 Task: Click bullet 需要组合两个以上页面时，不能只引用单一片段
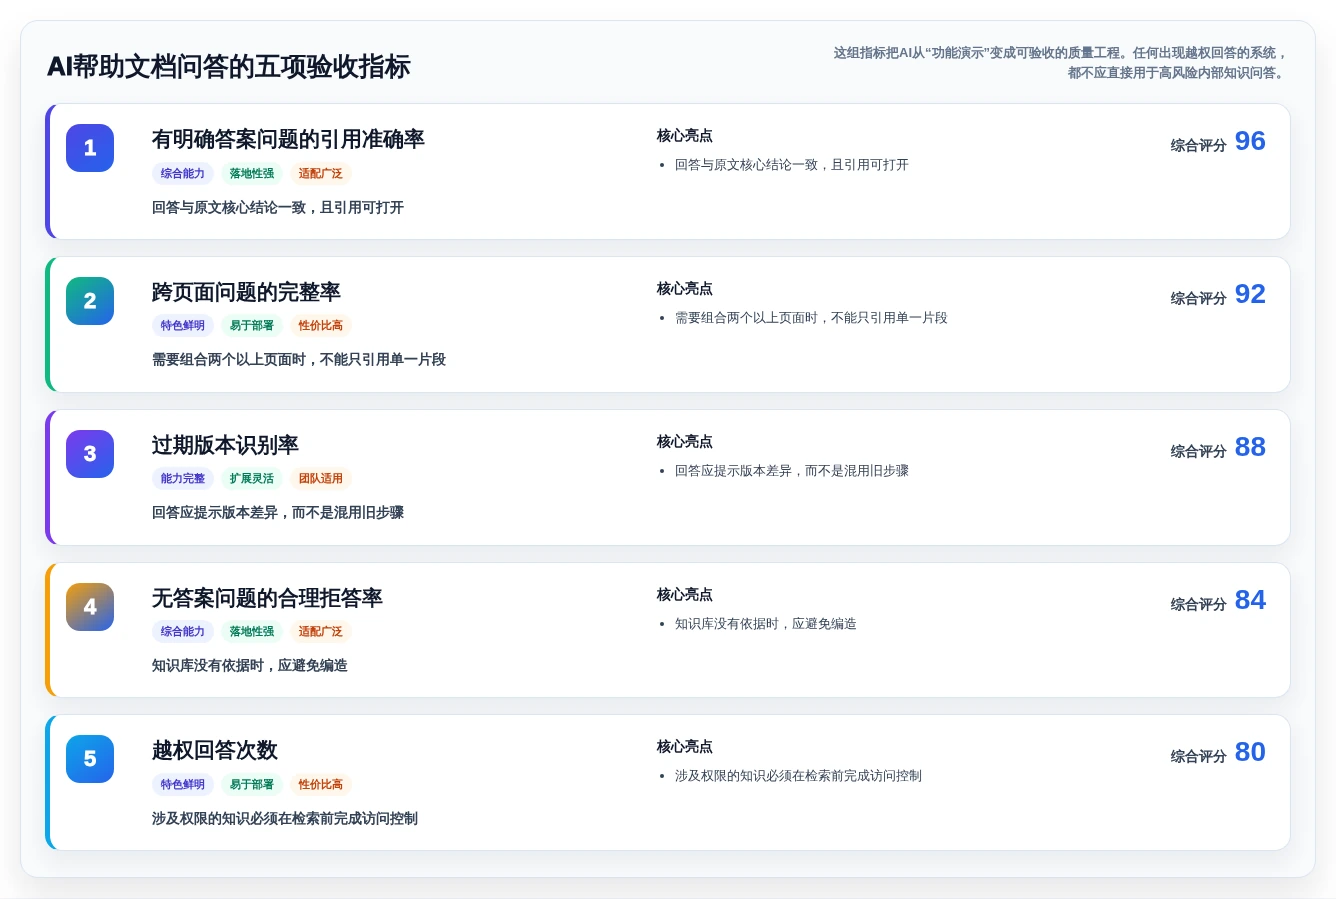811,318
